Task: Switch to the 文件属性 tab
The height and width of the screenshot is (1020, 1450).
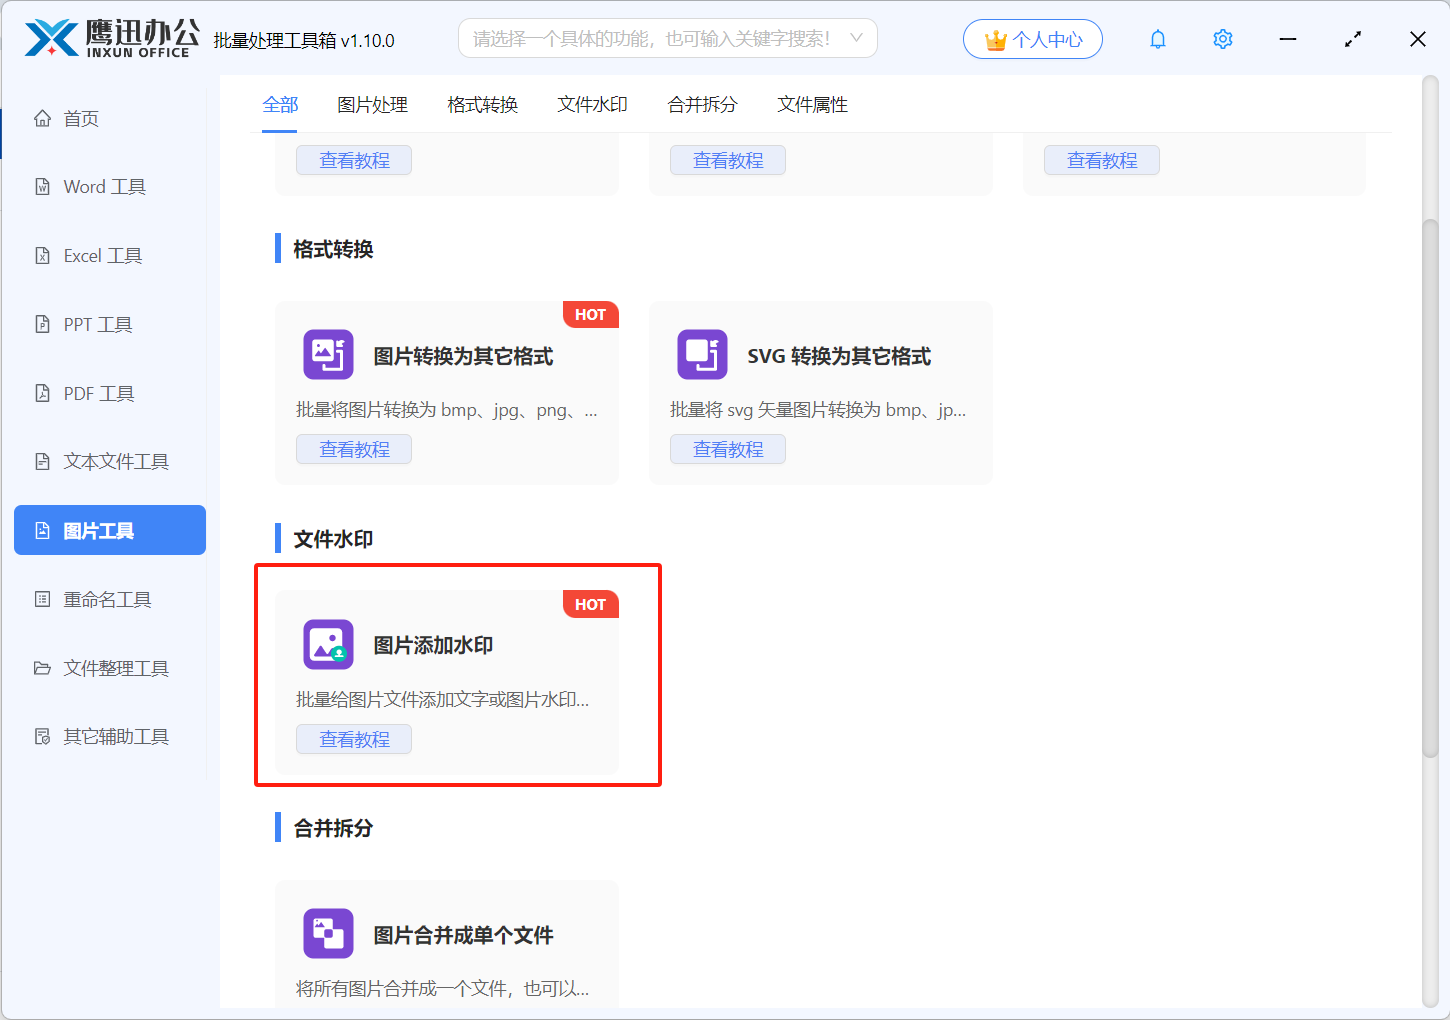Action: [x=813, y=105]
